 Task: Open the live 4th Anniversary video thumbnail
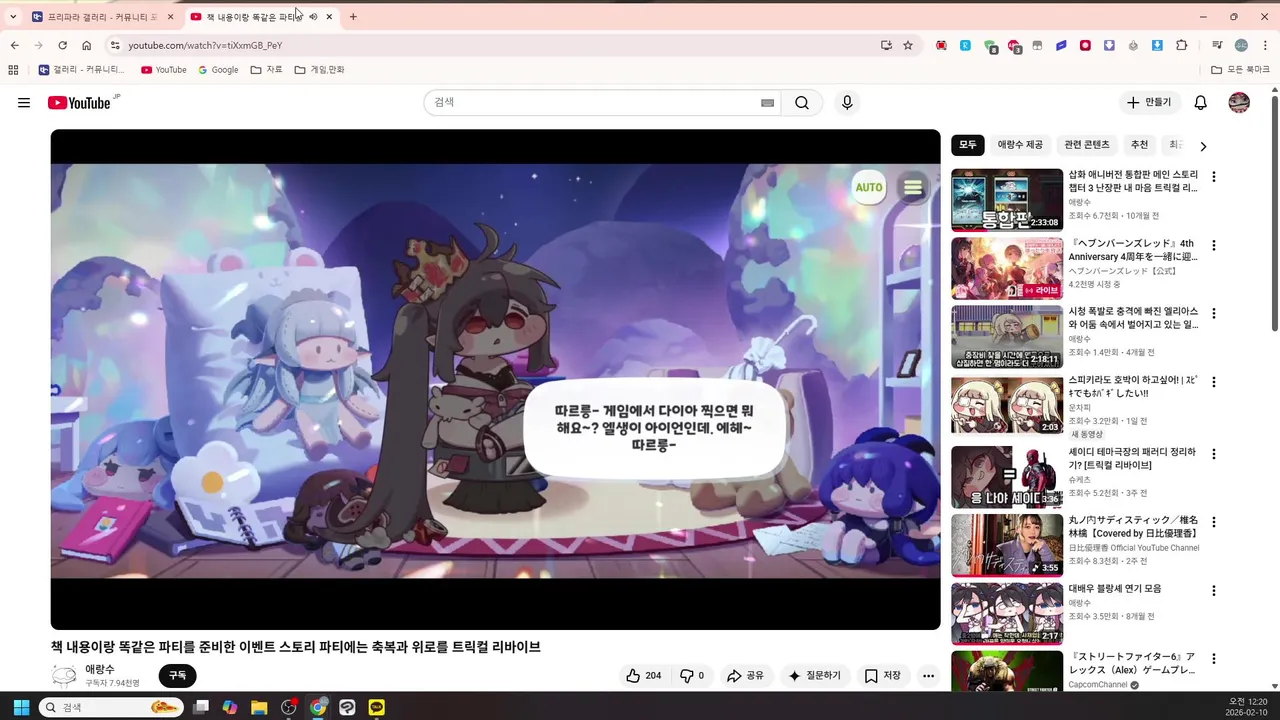1007,268
